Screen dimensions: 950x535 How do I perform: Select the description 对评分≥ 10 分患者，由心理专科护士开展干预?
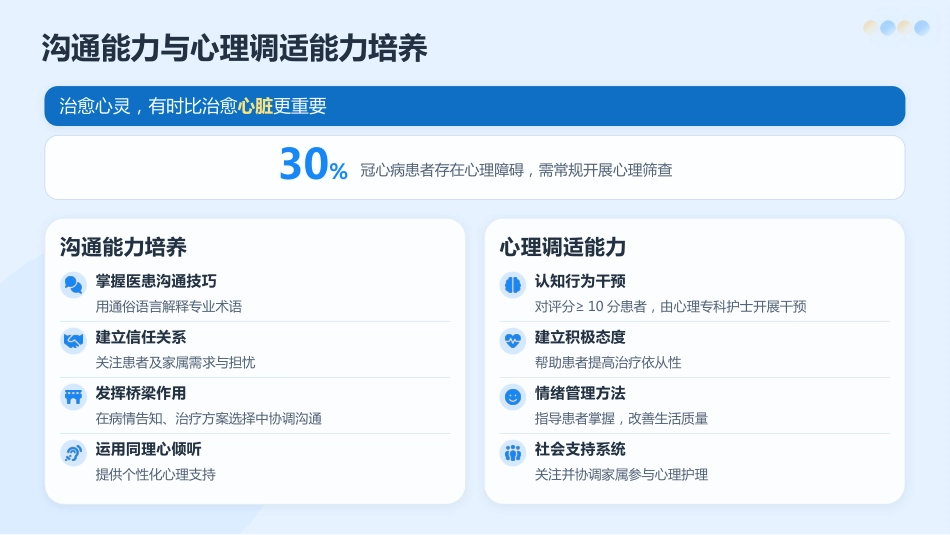coord(670,307)
